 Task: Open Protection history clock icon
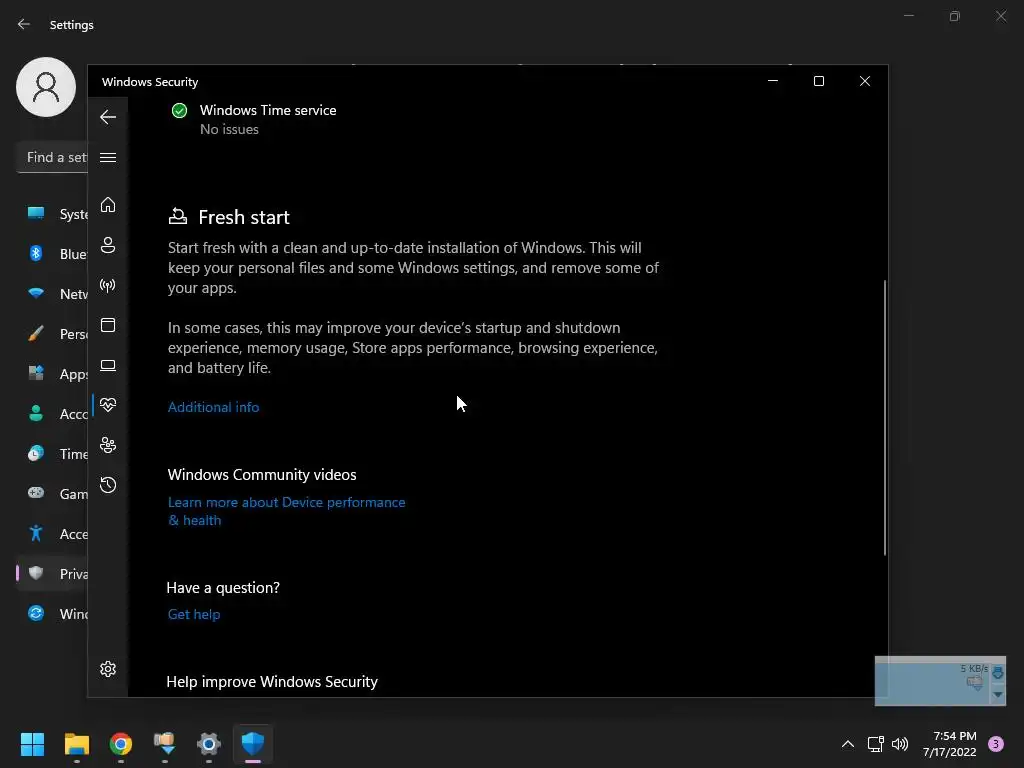coord(108,485)
